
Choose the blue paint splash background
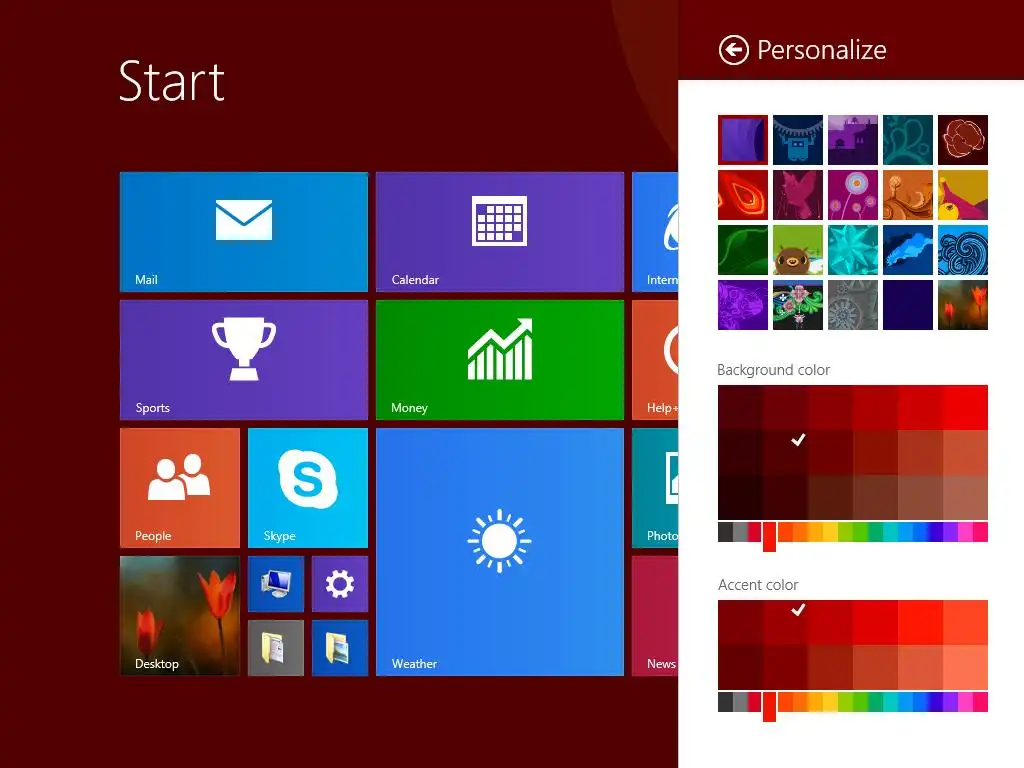[908, 250]
